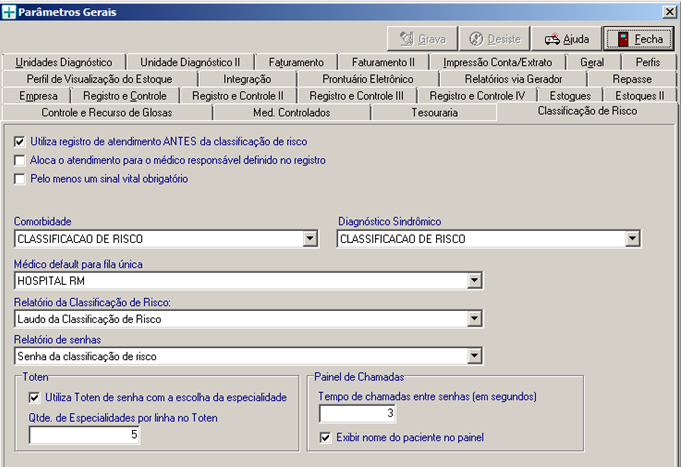This screenshot has height=467, width=681.
Task: Switch to Unidades Diagnóstico tab
Action: click(x=64, y=63)
